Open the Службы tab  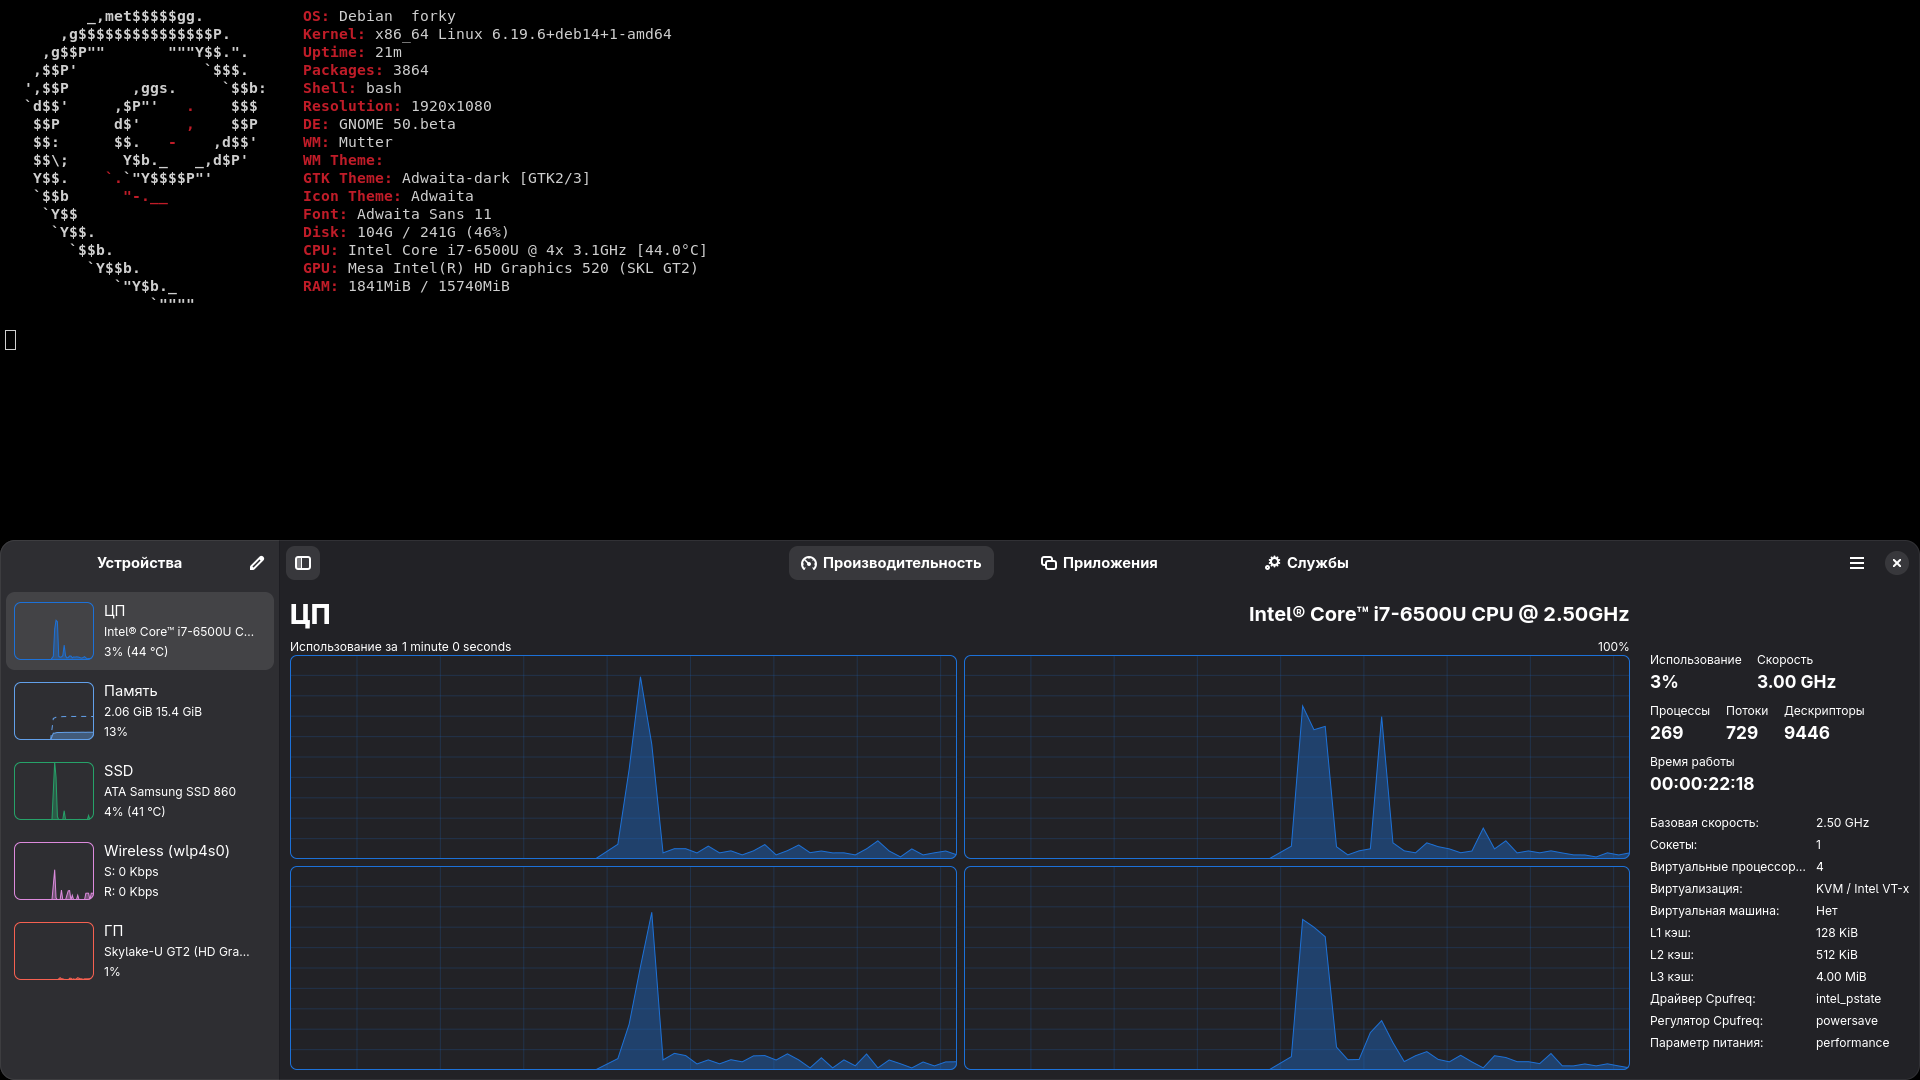click(1307, 563)
